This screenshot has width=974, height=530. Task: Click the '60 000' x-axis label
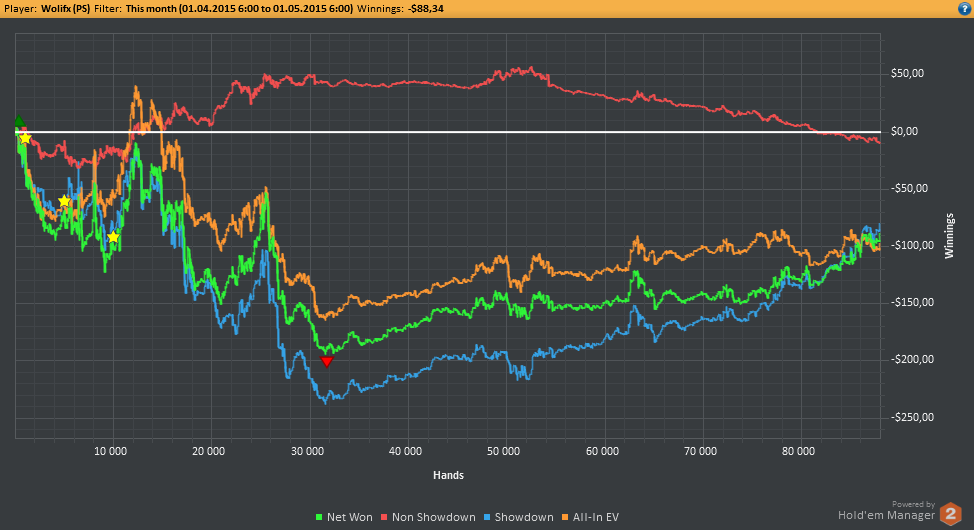click(603, 451)
